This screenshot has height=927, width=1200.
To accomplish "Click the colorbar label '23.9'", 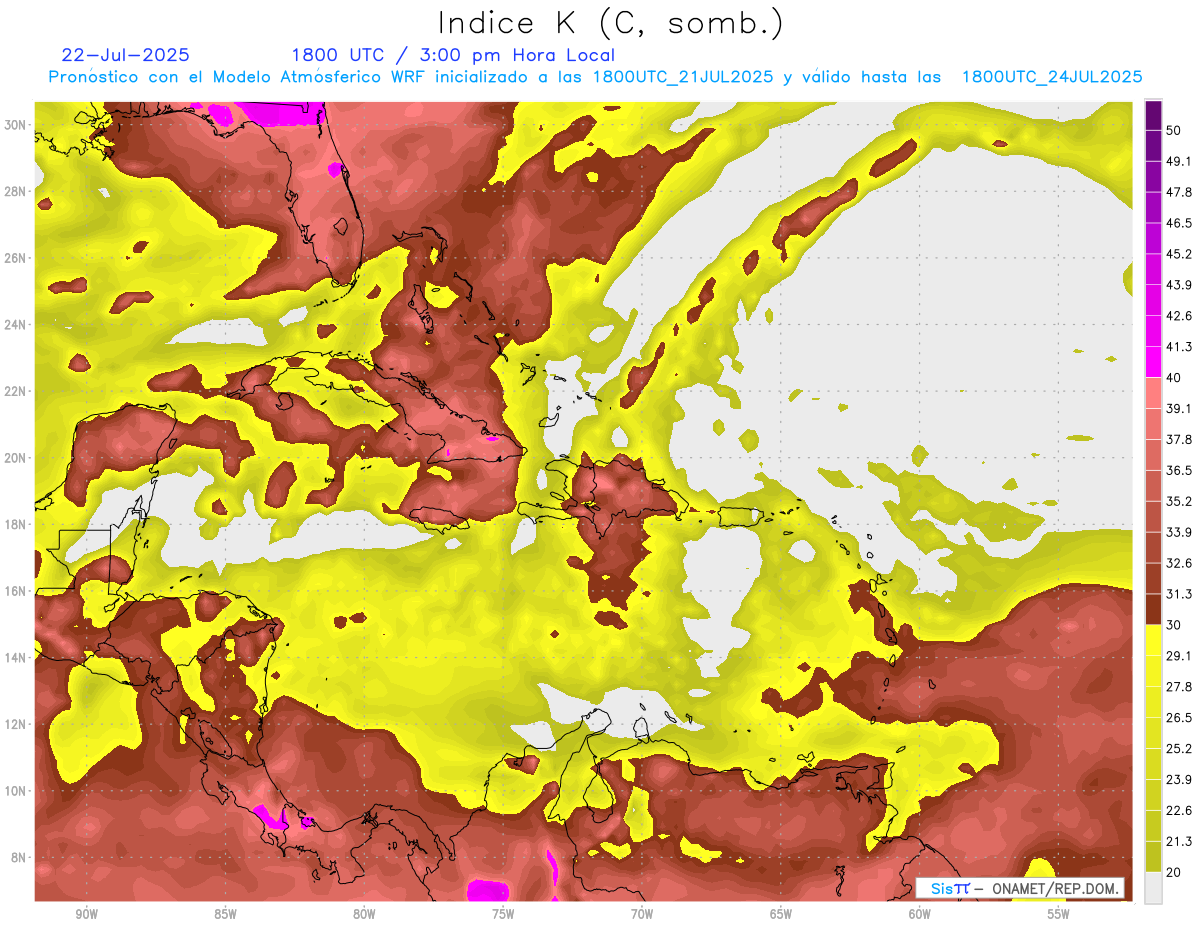I will click(x=1178, y=780).
